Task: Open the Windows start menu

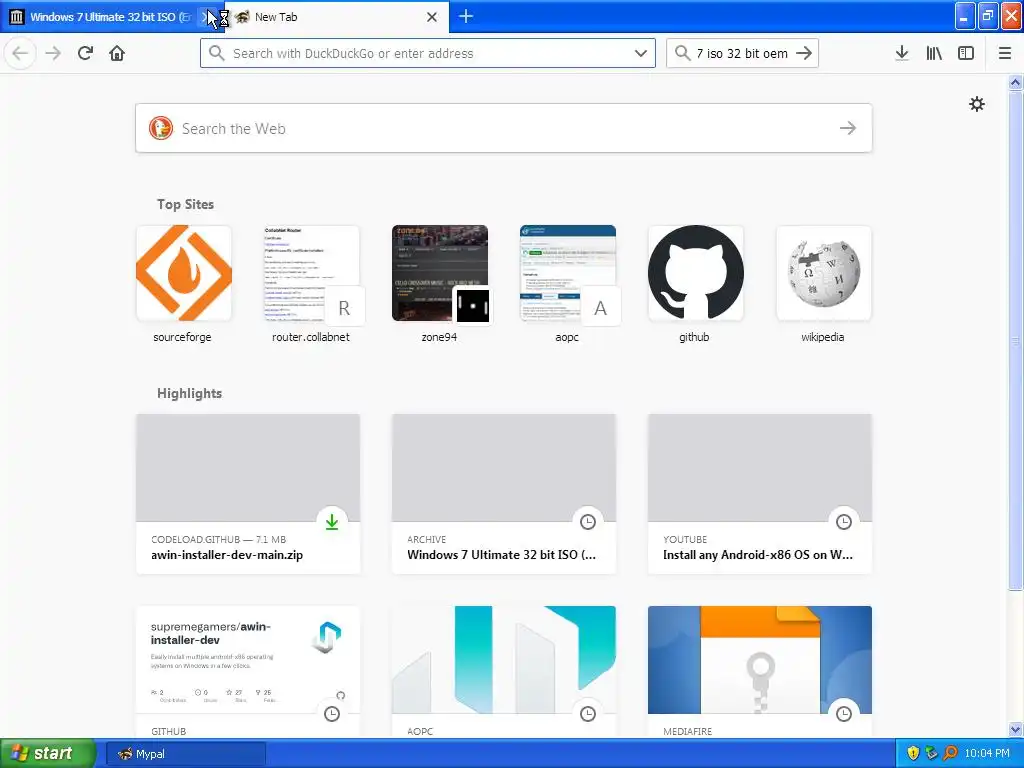Action: [48, 754]
